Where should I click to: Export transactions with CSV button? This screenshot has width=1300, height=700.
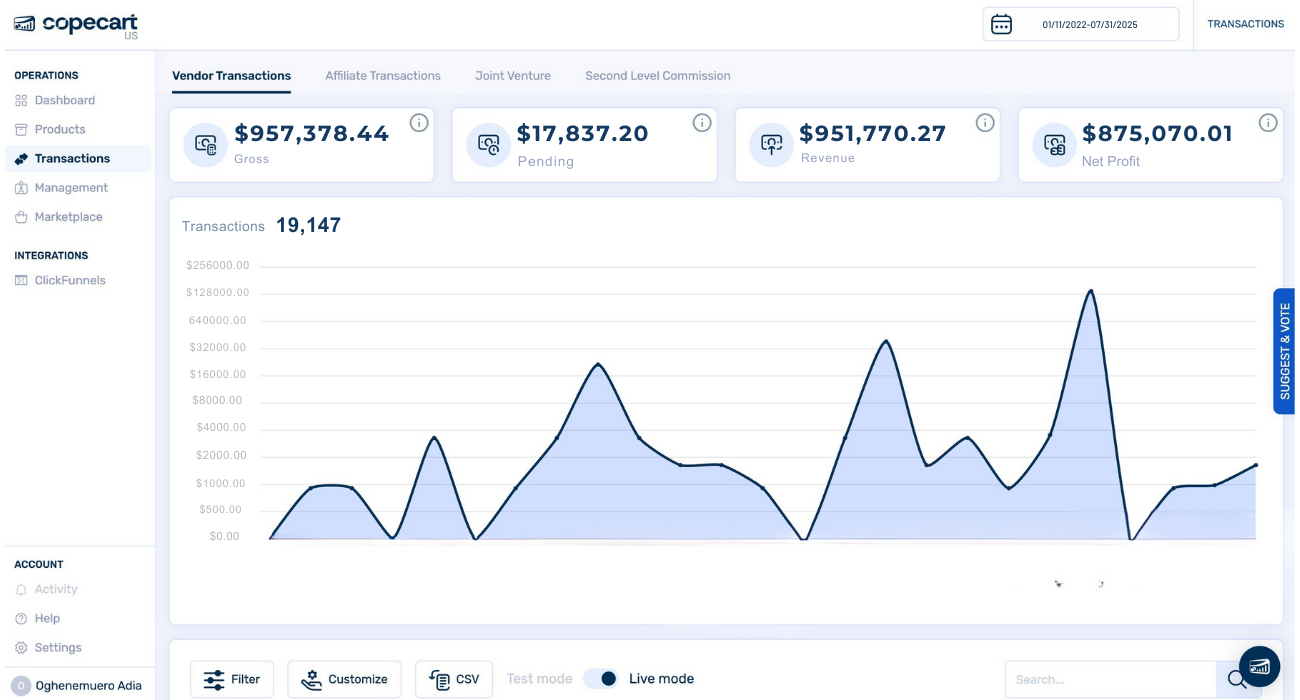pos(454,679)
